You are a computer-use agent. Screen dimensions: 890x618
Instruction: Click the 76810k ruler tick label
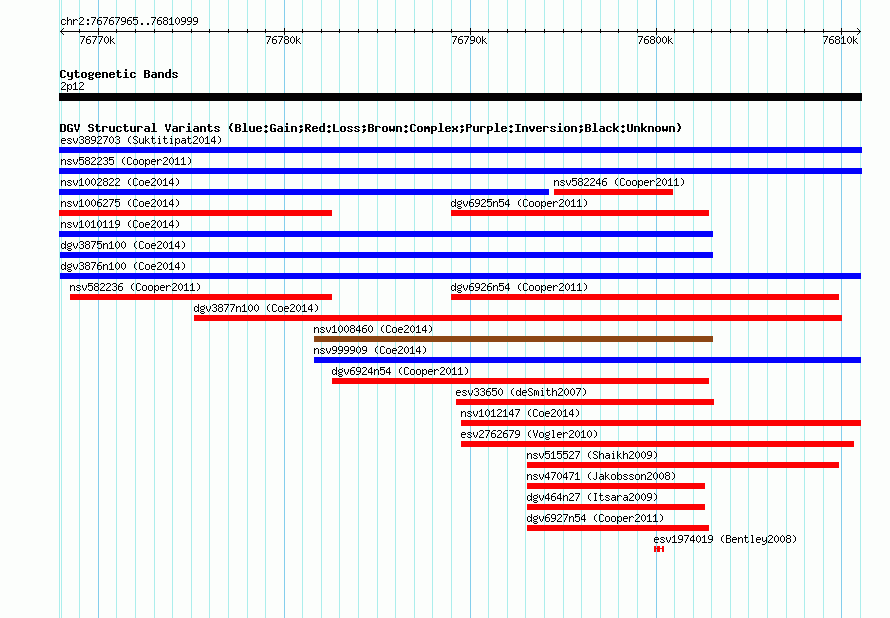(840, 40)
